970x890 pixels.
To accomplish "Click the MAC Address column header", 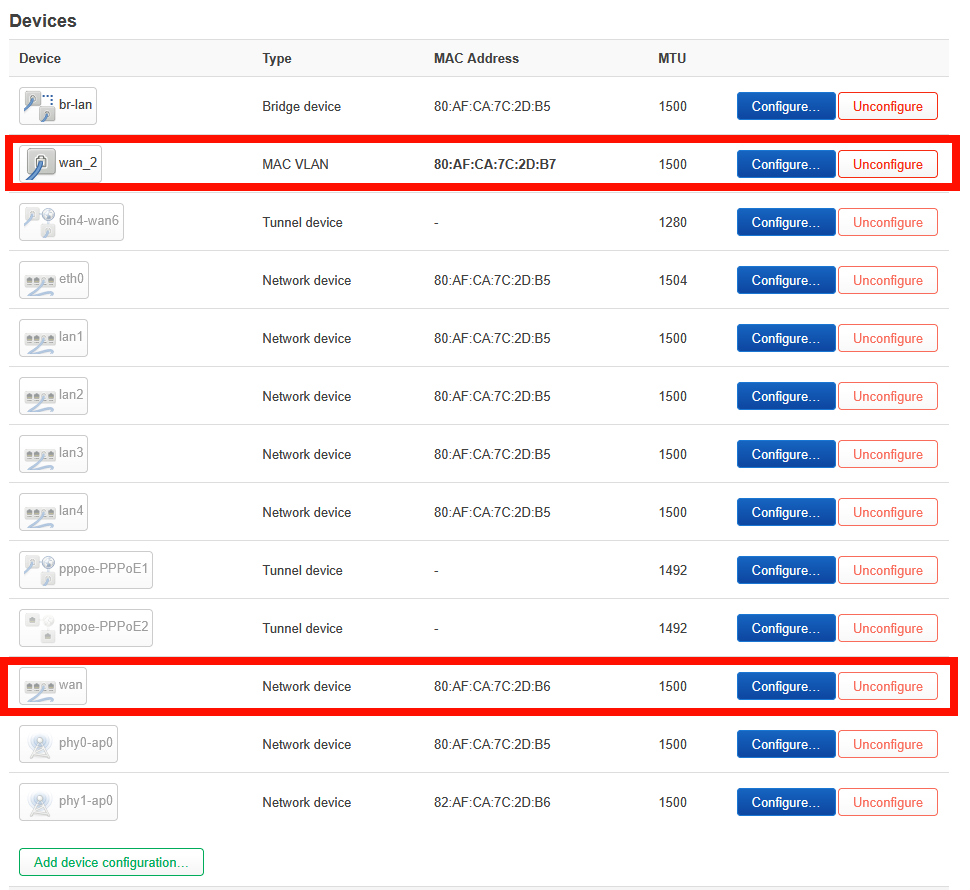I will [476, 58].
